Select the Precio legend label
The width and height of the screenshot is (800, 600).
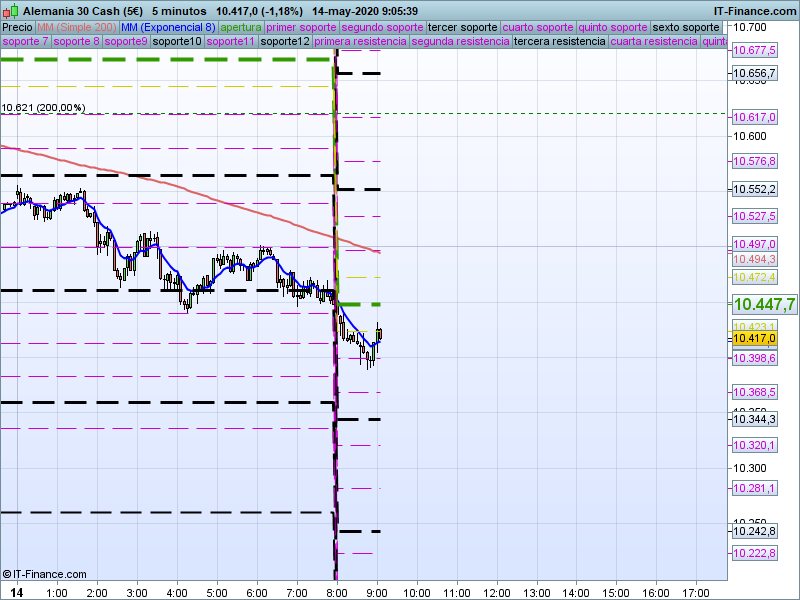pos(17,27)
